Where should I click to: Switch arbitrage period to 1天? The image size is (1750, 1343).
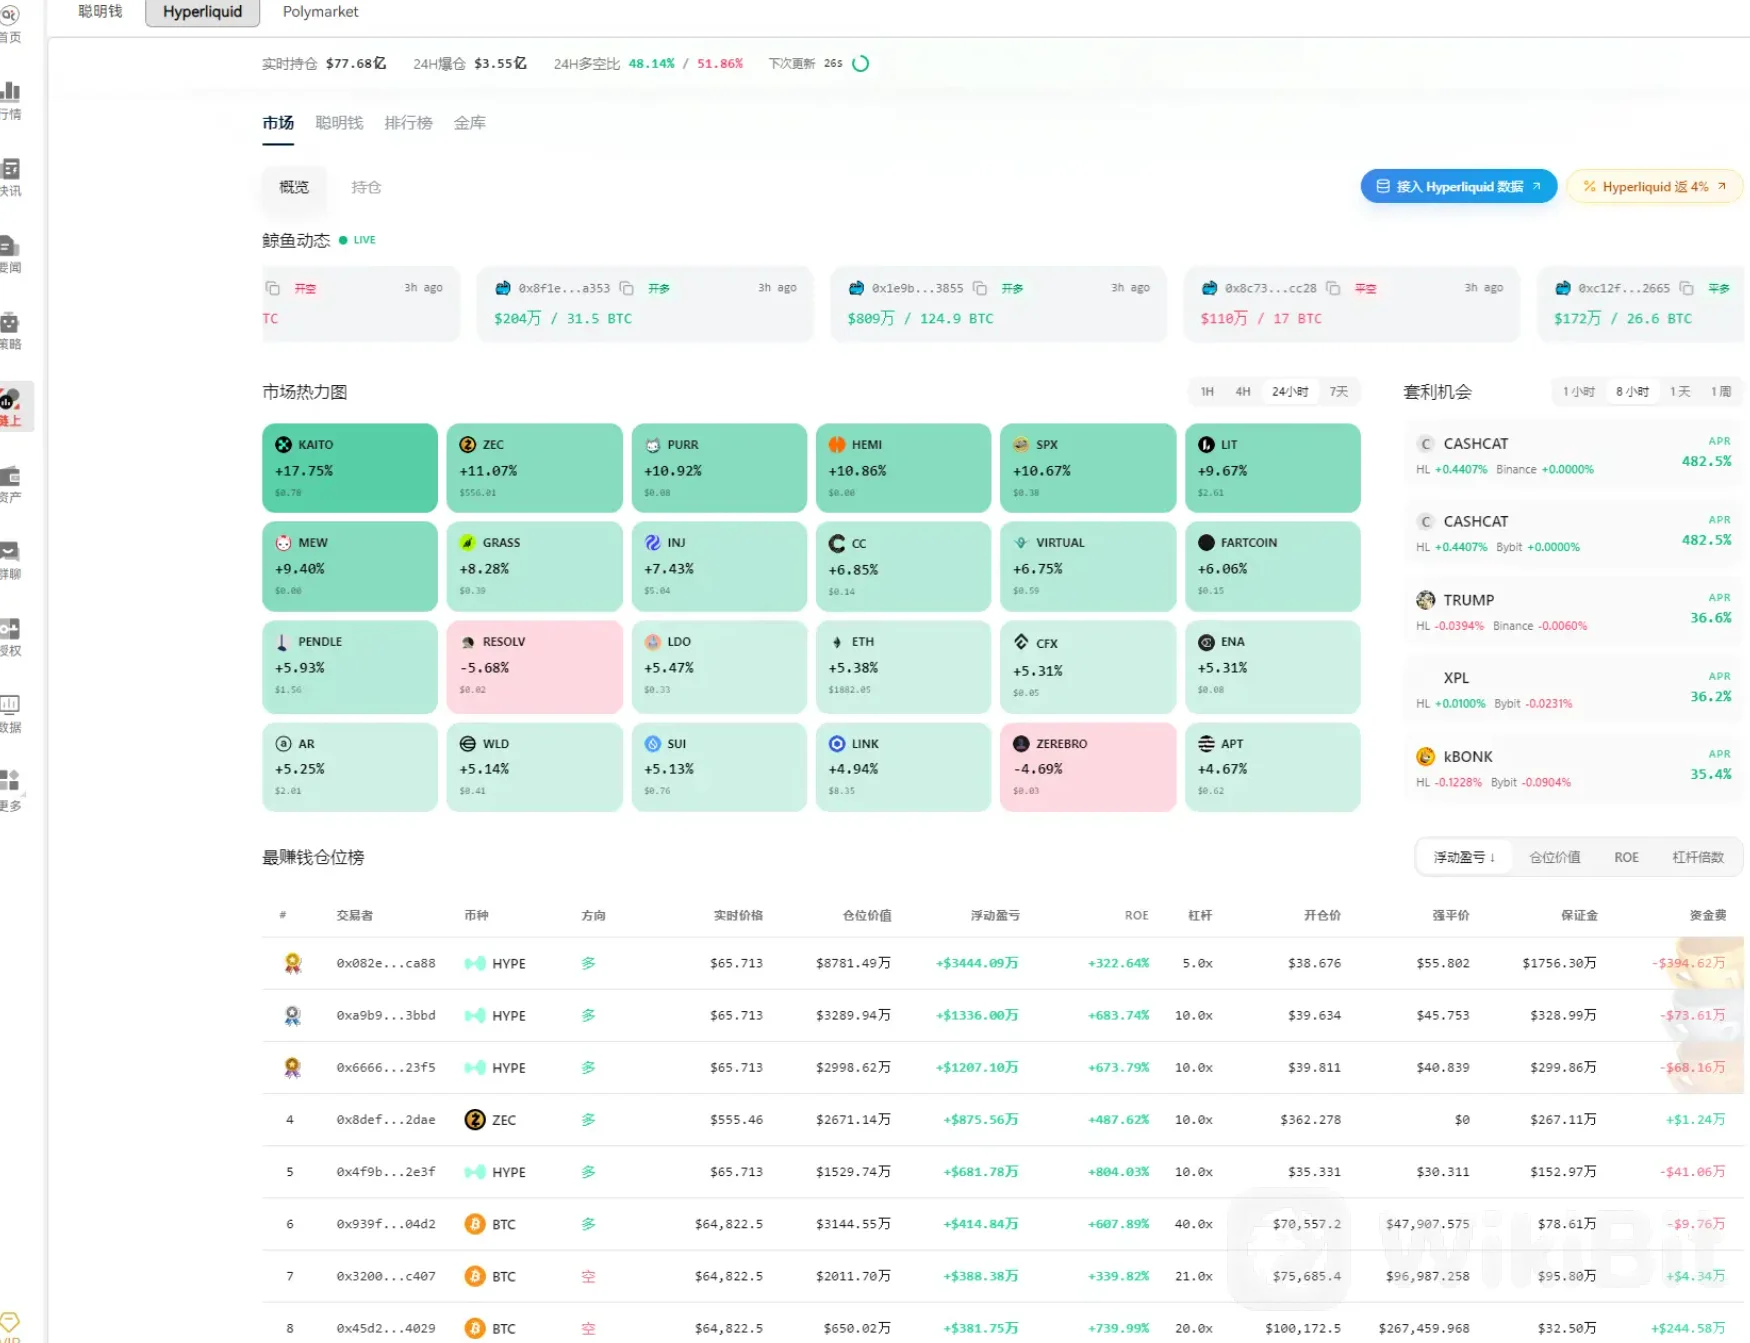(x=1680, y=391)
